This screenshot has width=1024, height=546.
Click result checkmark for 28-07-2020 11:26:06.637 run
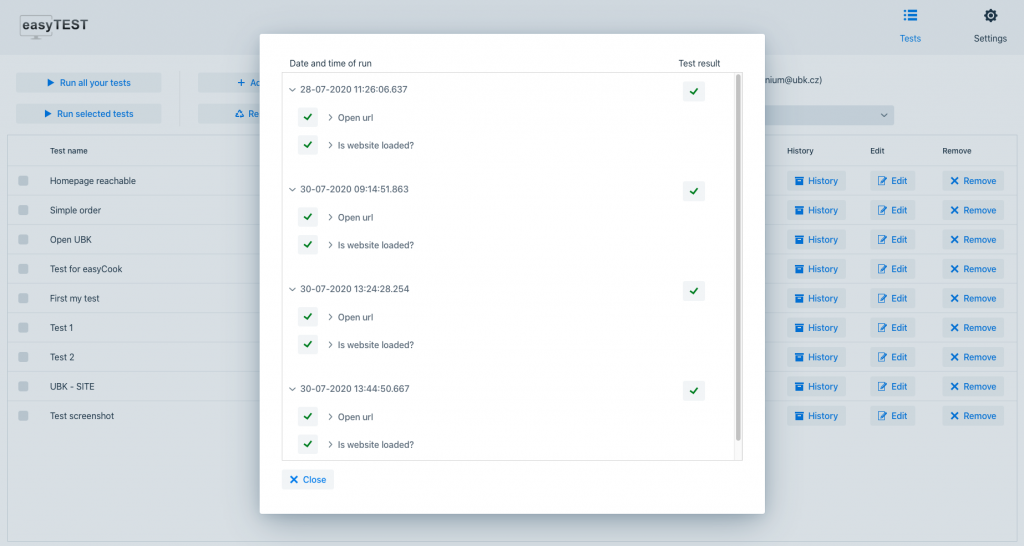pyautogui.click(x=694, y=91)
